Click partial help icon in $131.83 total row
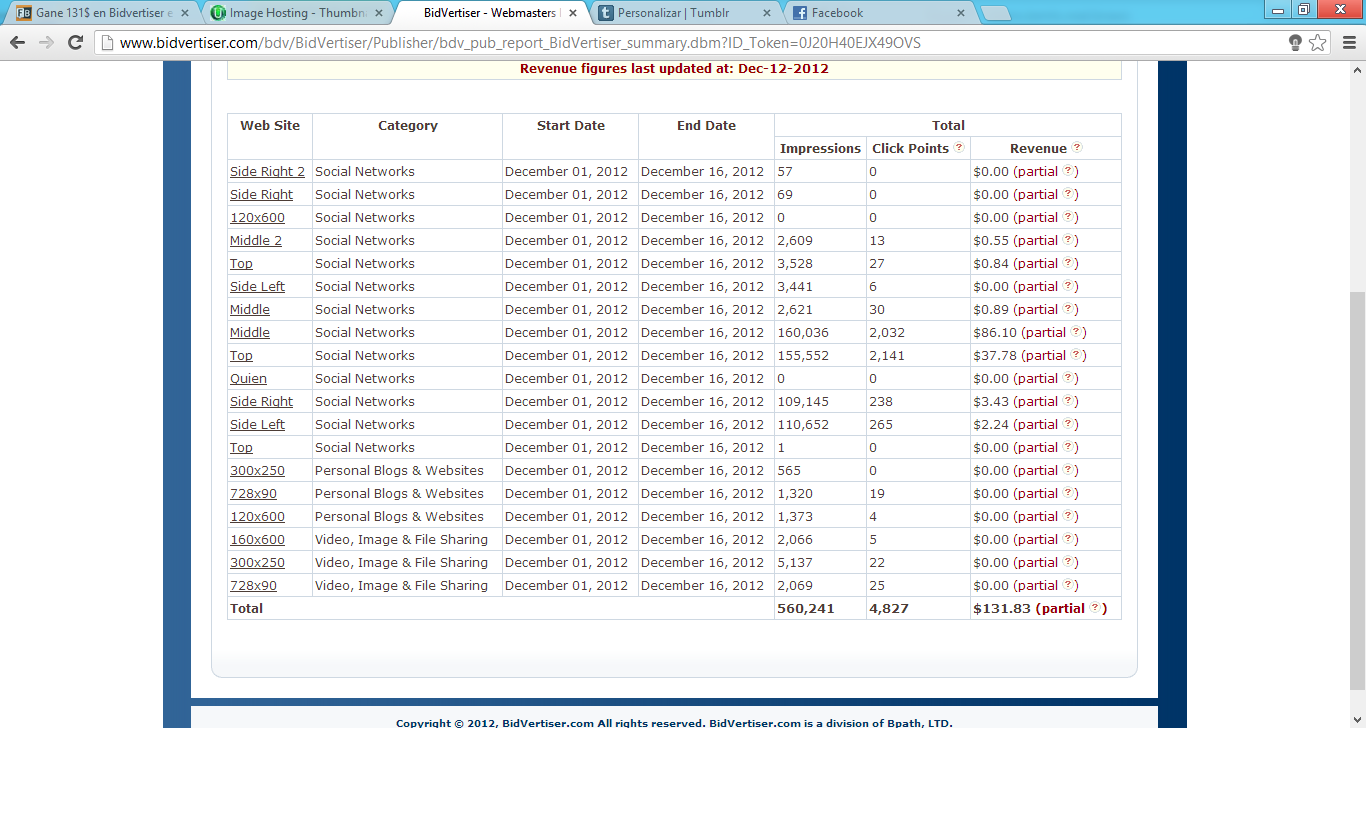 coord(1095,608)
